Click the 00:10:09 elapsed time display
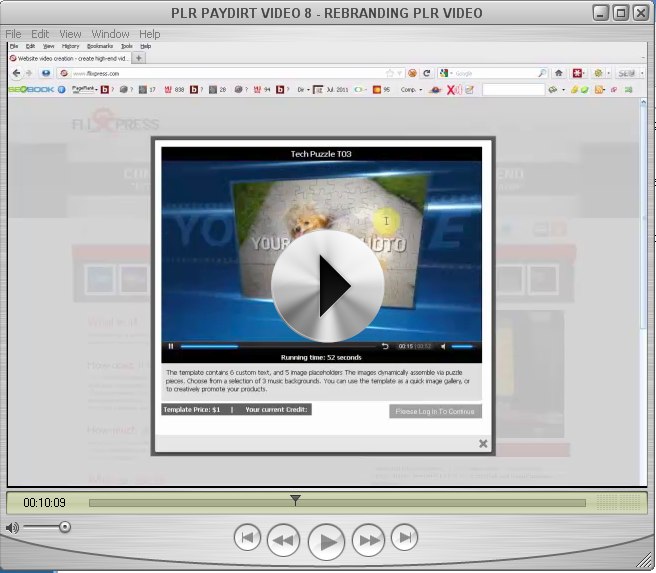 coord(44,503)
